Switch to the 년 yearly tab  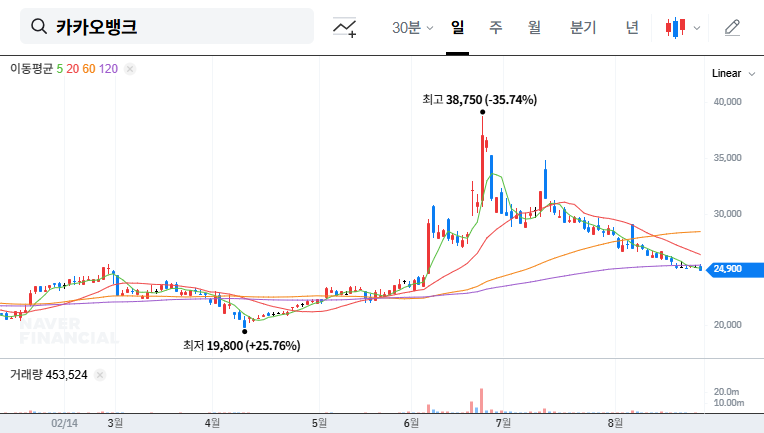(632, 27)
